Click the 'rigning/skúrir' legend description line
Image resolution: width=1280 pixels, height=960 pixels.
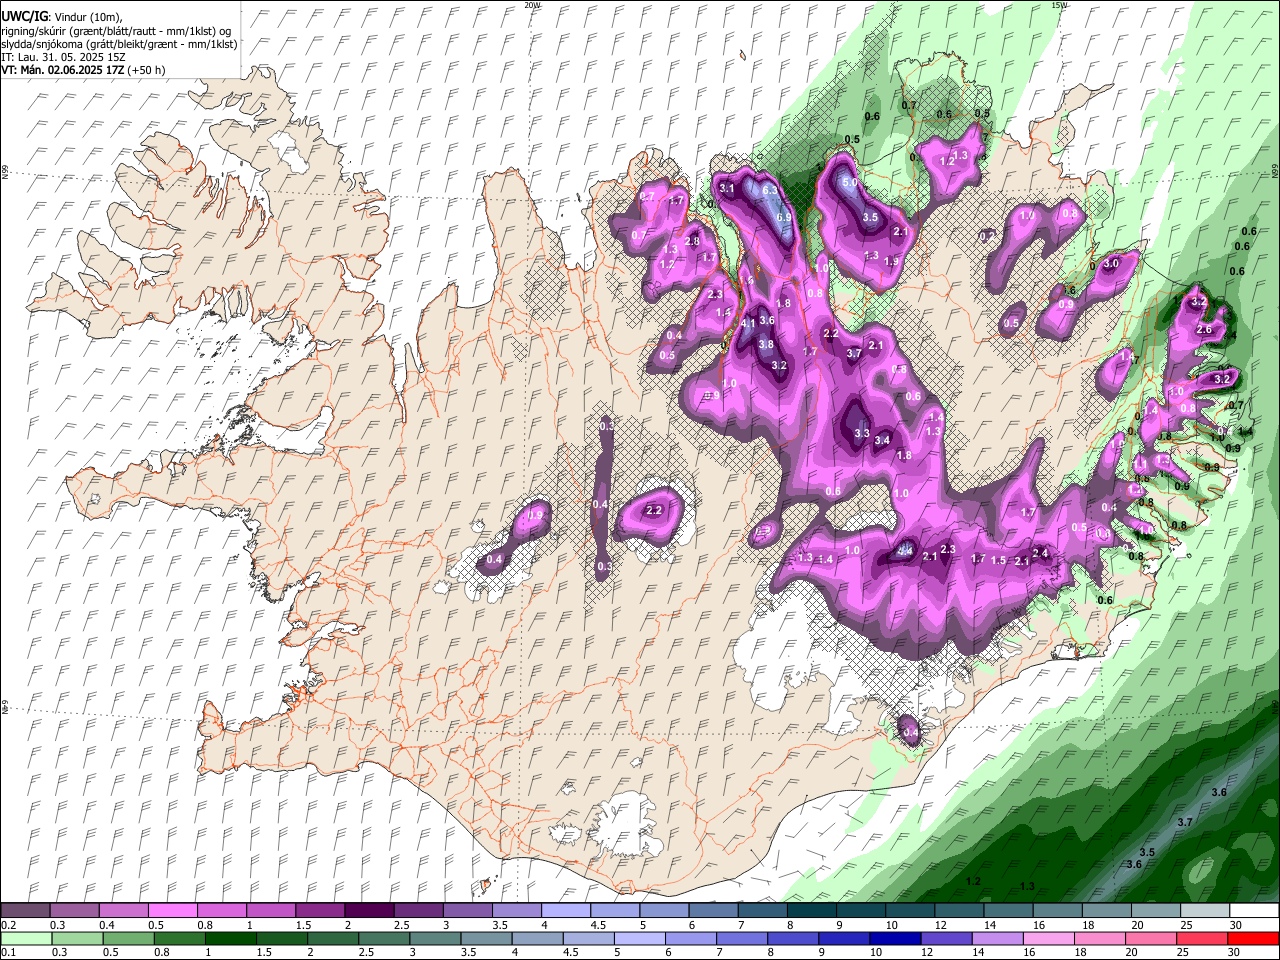[x=116, y=31]
